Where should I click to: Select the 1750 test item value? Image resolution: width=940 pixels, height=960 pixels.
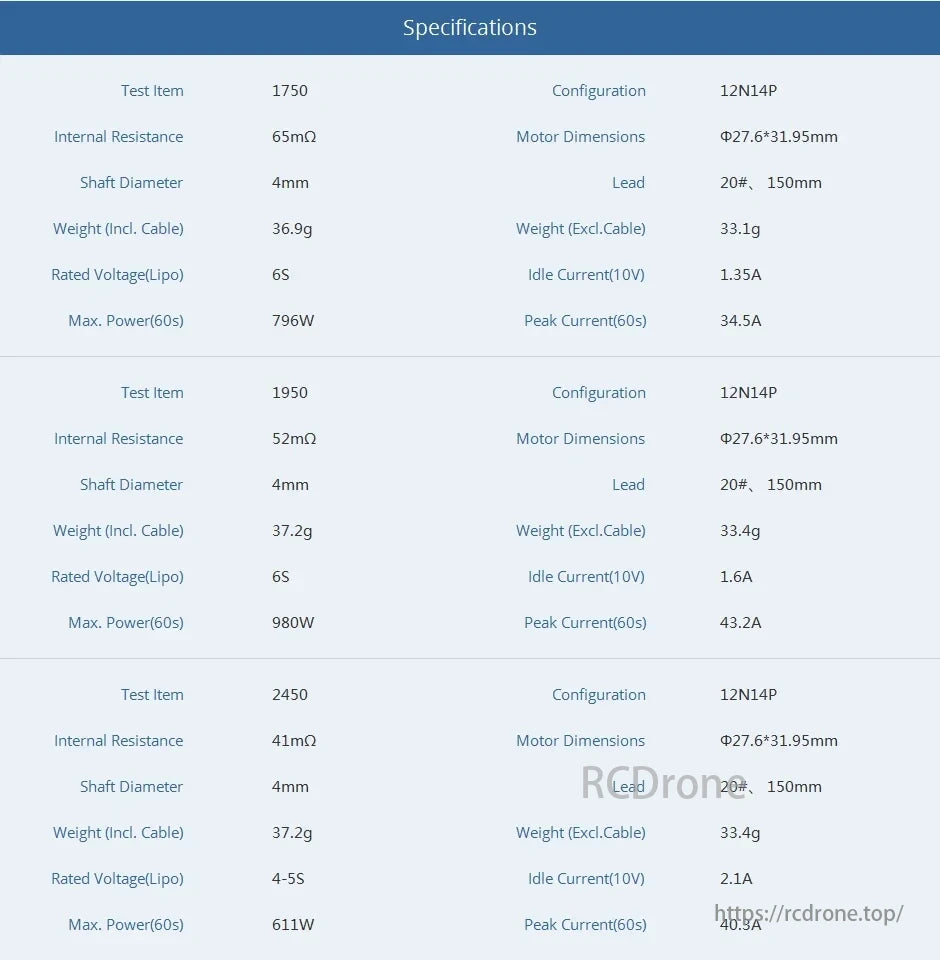[x=290, y=91]
